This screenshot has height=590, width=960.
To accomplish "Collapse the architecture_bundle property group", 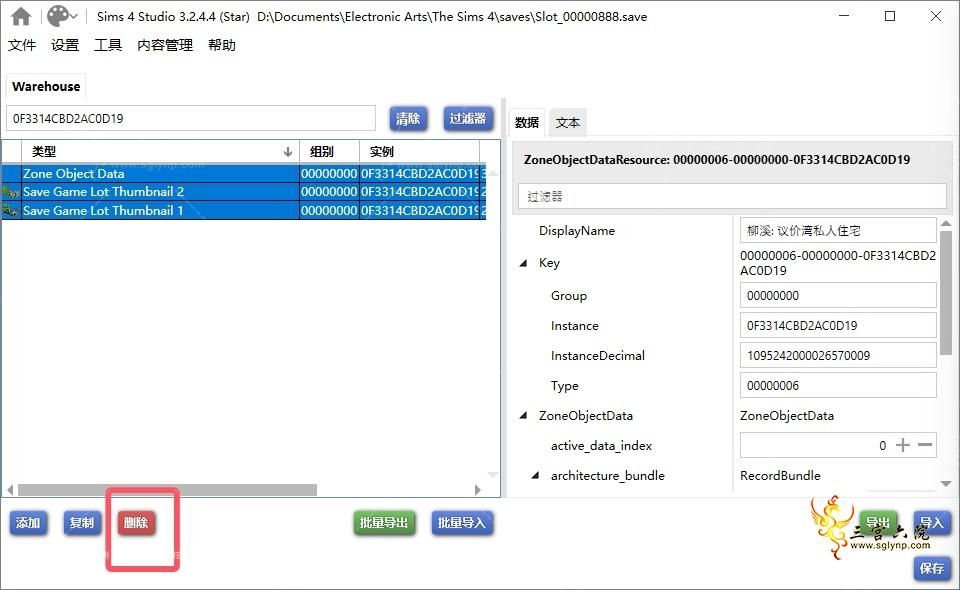I will pyautogui.click(x=535, y=476).
